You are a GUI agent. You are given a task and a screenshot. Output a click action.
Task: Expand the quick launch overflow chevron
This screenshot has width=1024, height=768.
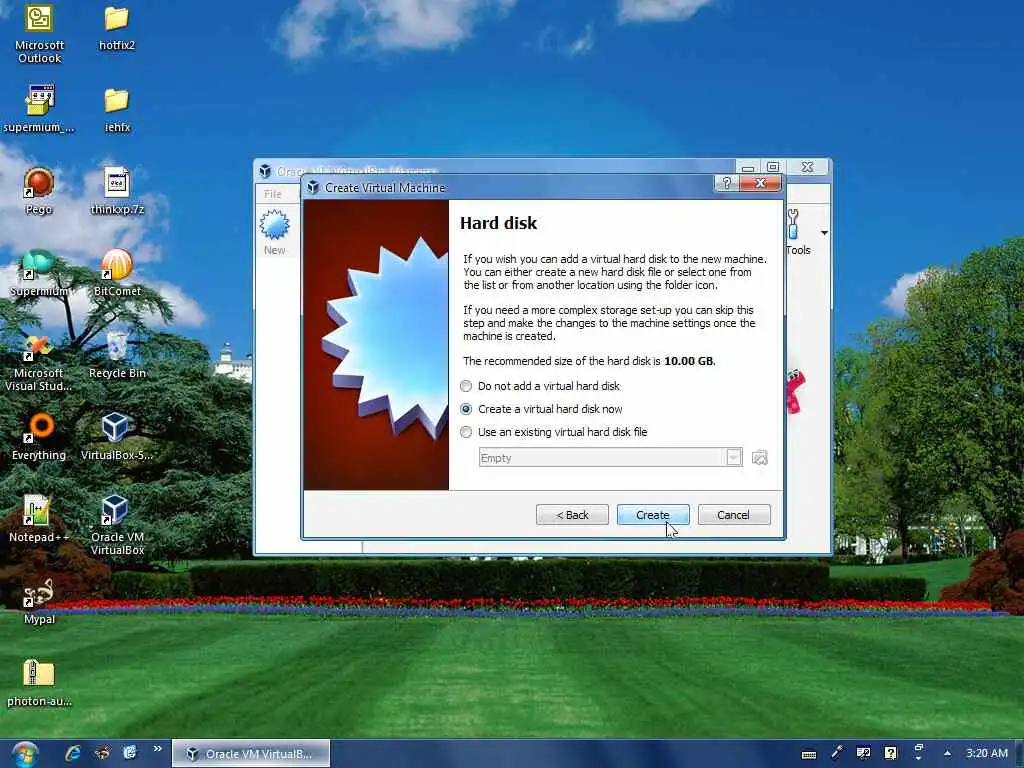(x=157, y=748)
